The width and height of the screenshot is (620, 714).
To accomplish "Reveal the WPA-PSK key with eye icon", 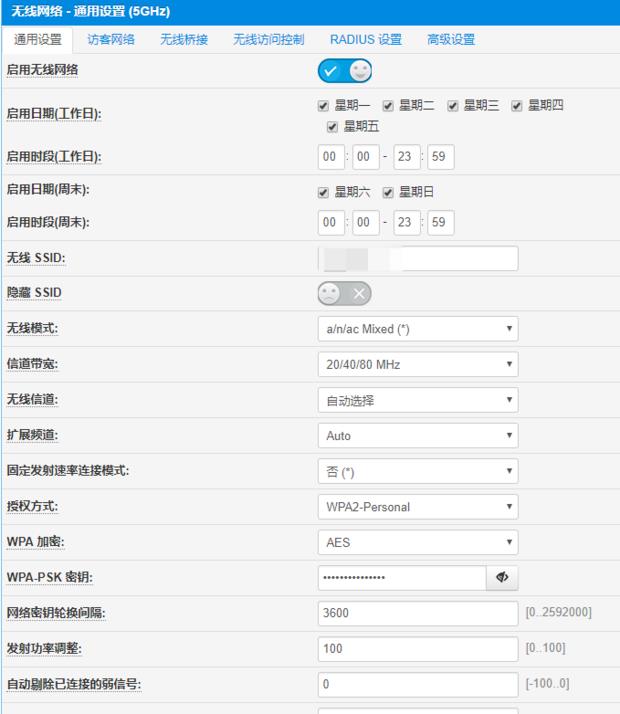I will click(502, 577).
